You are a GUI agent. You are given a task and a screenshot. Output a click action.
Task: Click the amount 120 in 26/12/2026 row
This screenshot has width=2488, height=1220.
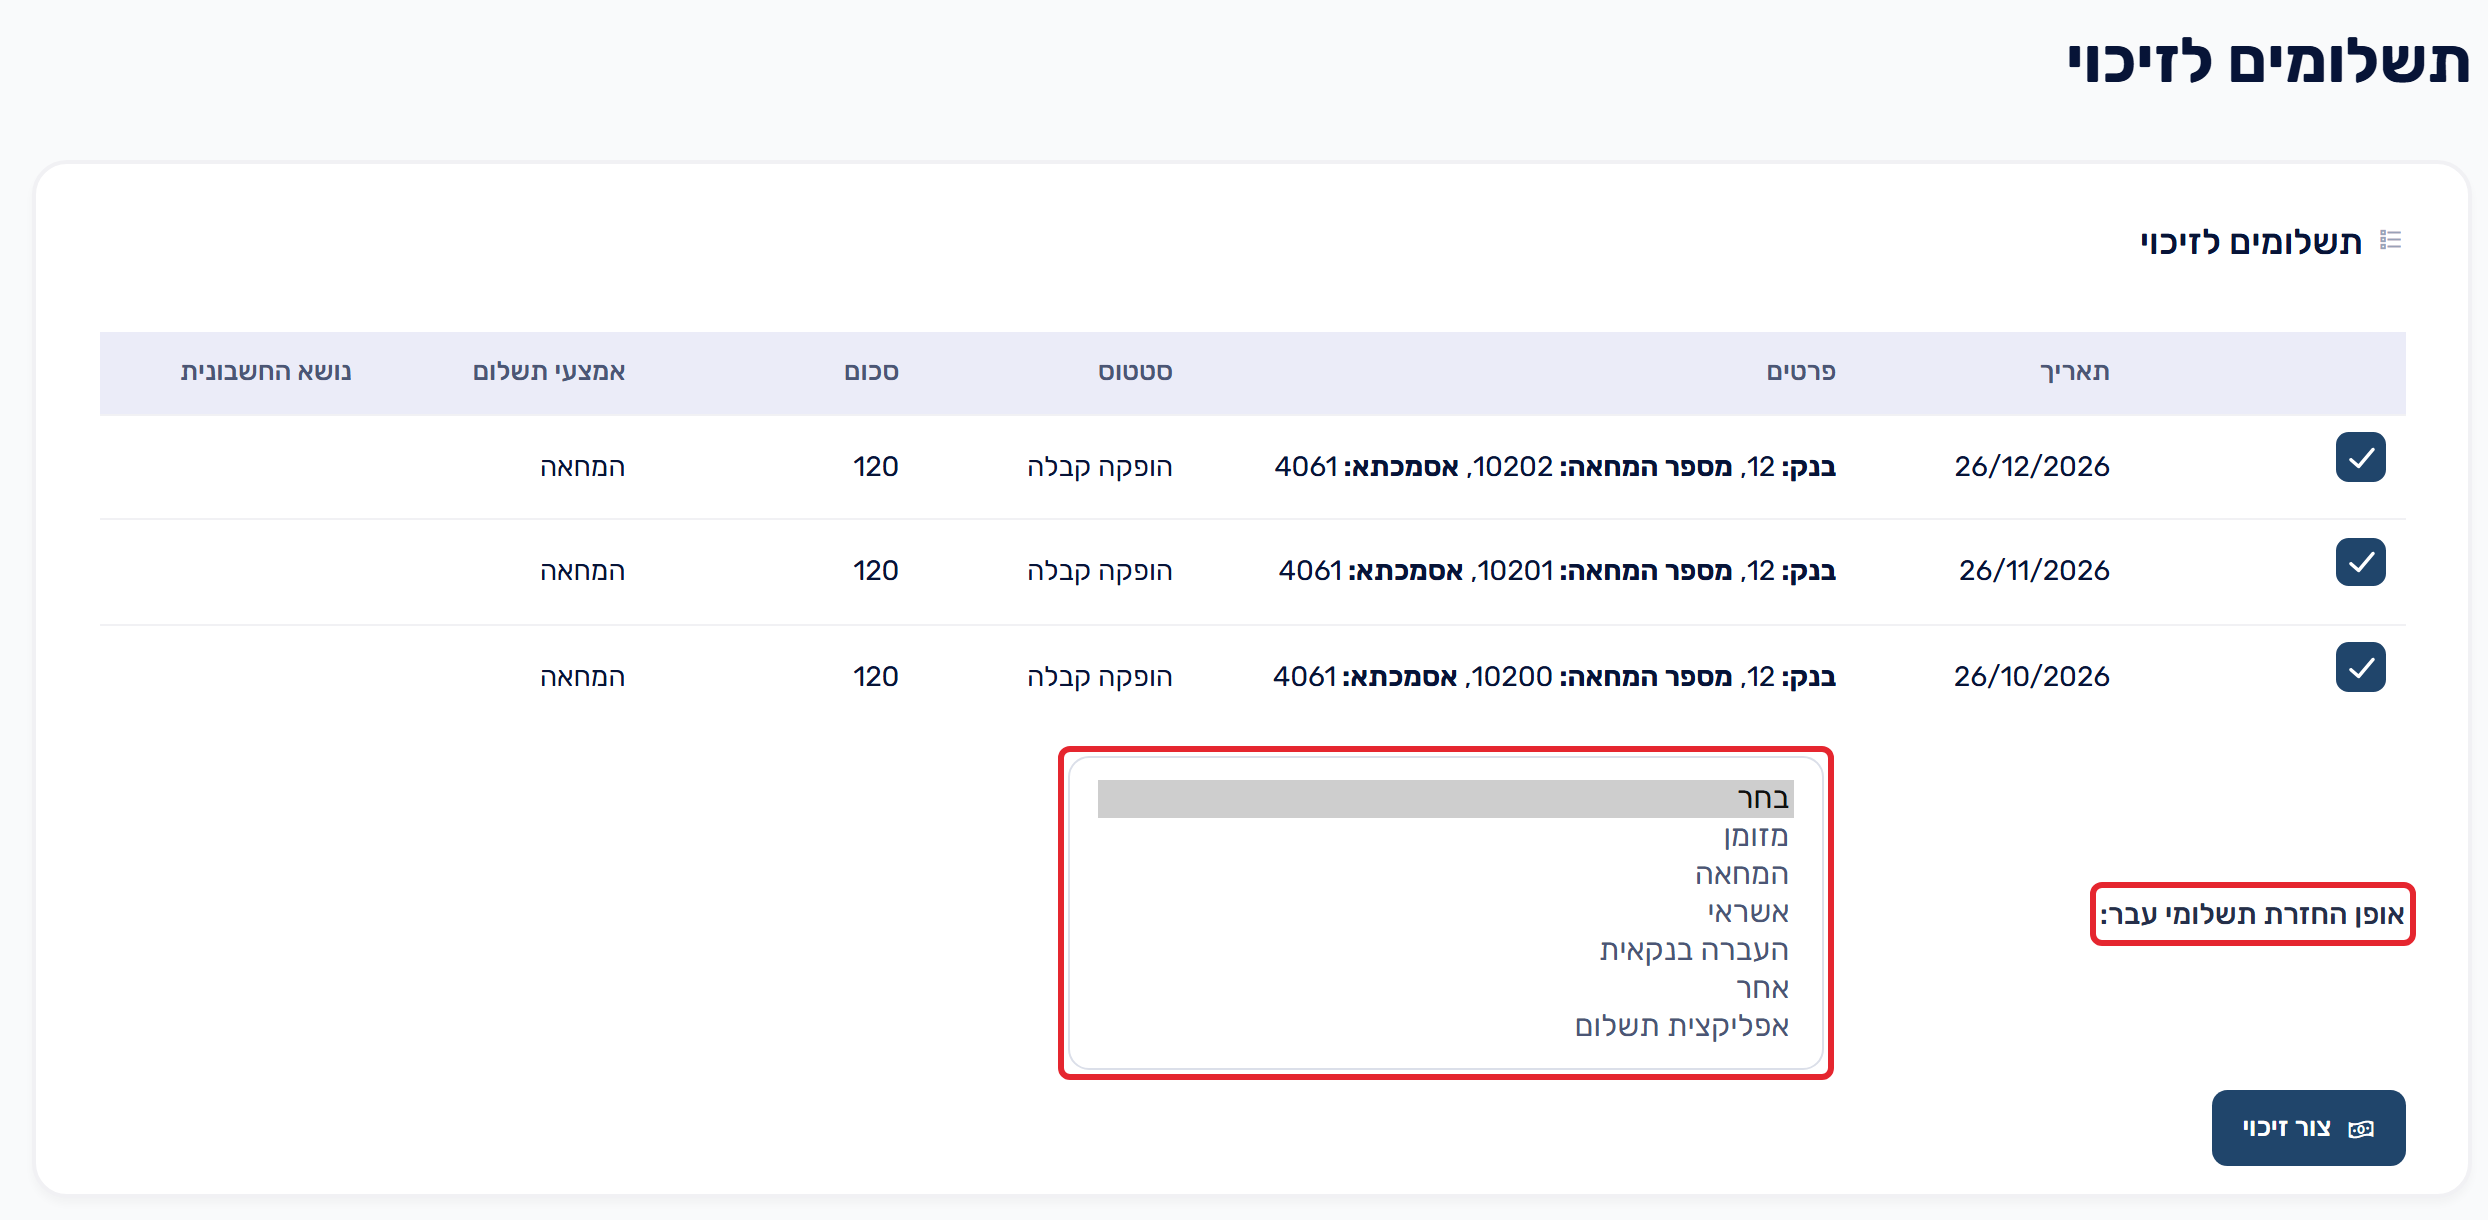(x=876, y=467)
